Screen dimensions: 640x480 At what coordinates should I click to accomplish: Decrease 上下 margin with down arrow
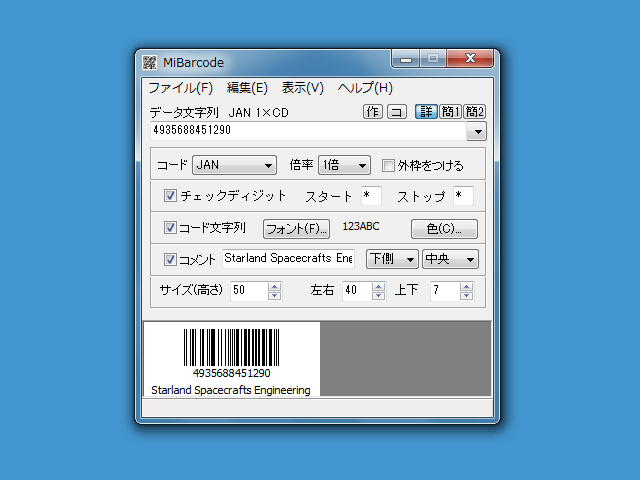[x=466, y=296]
